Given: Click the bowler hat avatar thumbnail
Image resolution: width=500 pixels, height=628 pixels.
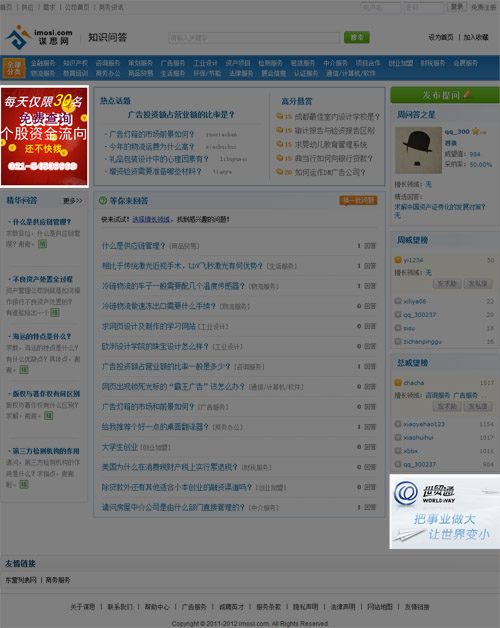Looking at the screenshot, I should coord(418,150).
